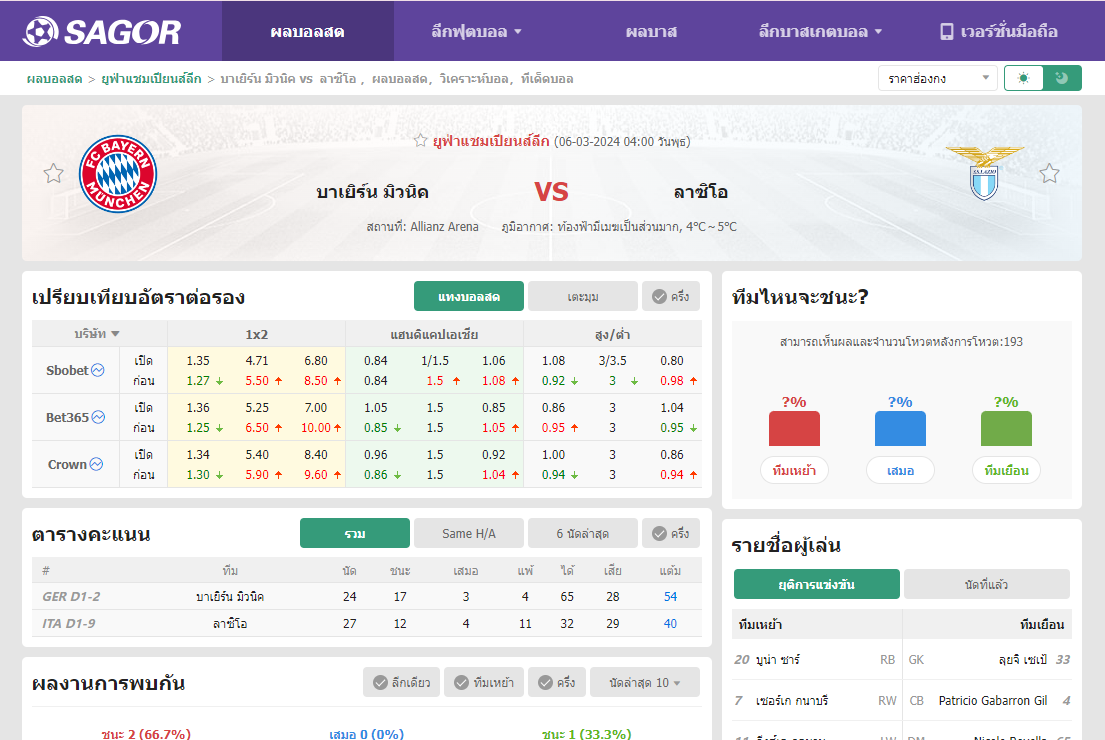Image resolution: width=1105 pixels, height=740 pixels.
Task: Go to the ผลบอลสด nav tab
Action: tap(308, 32)
